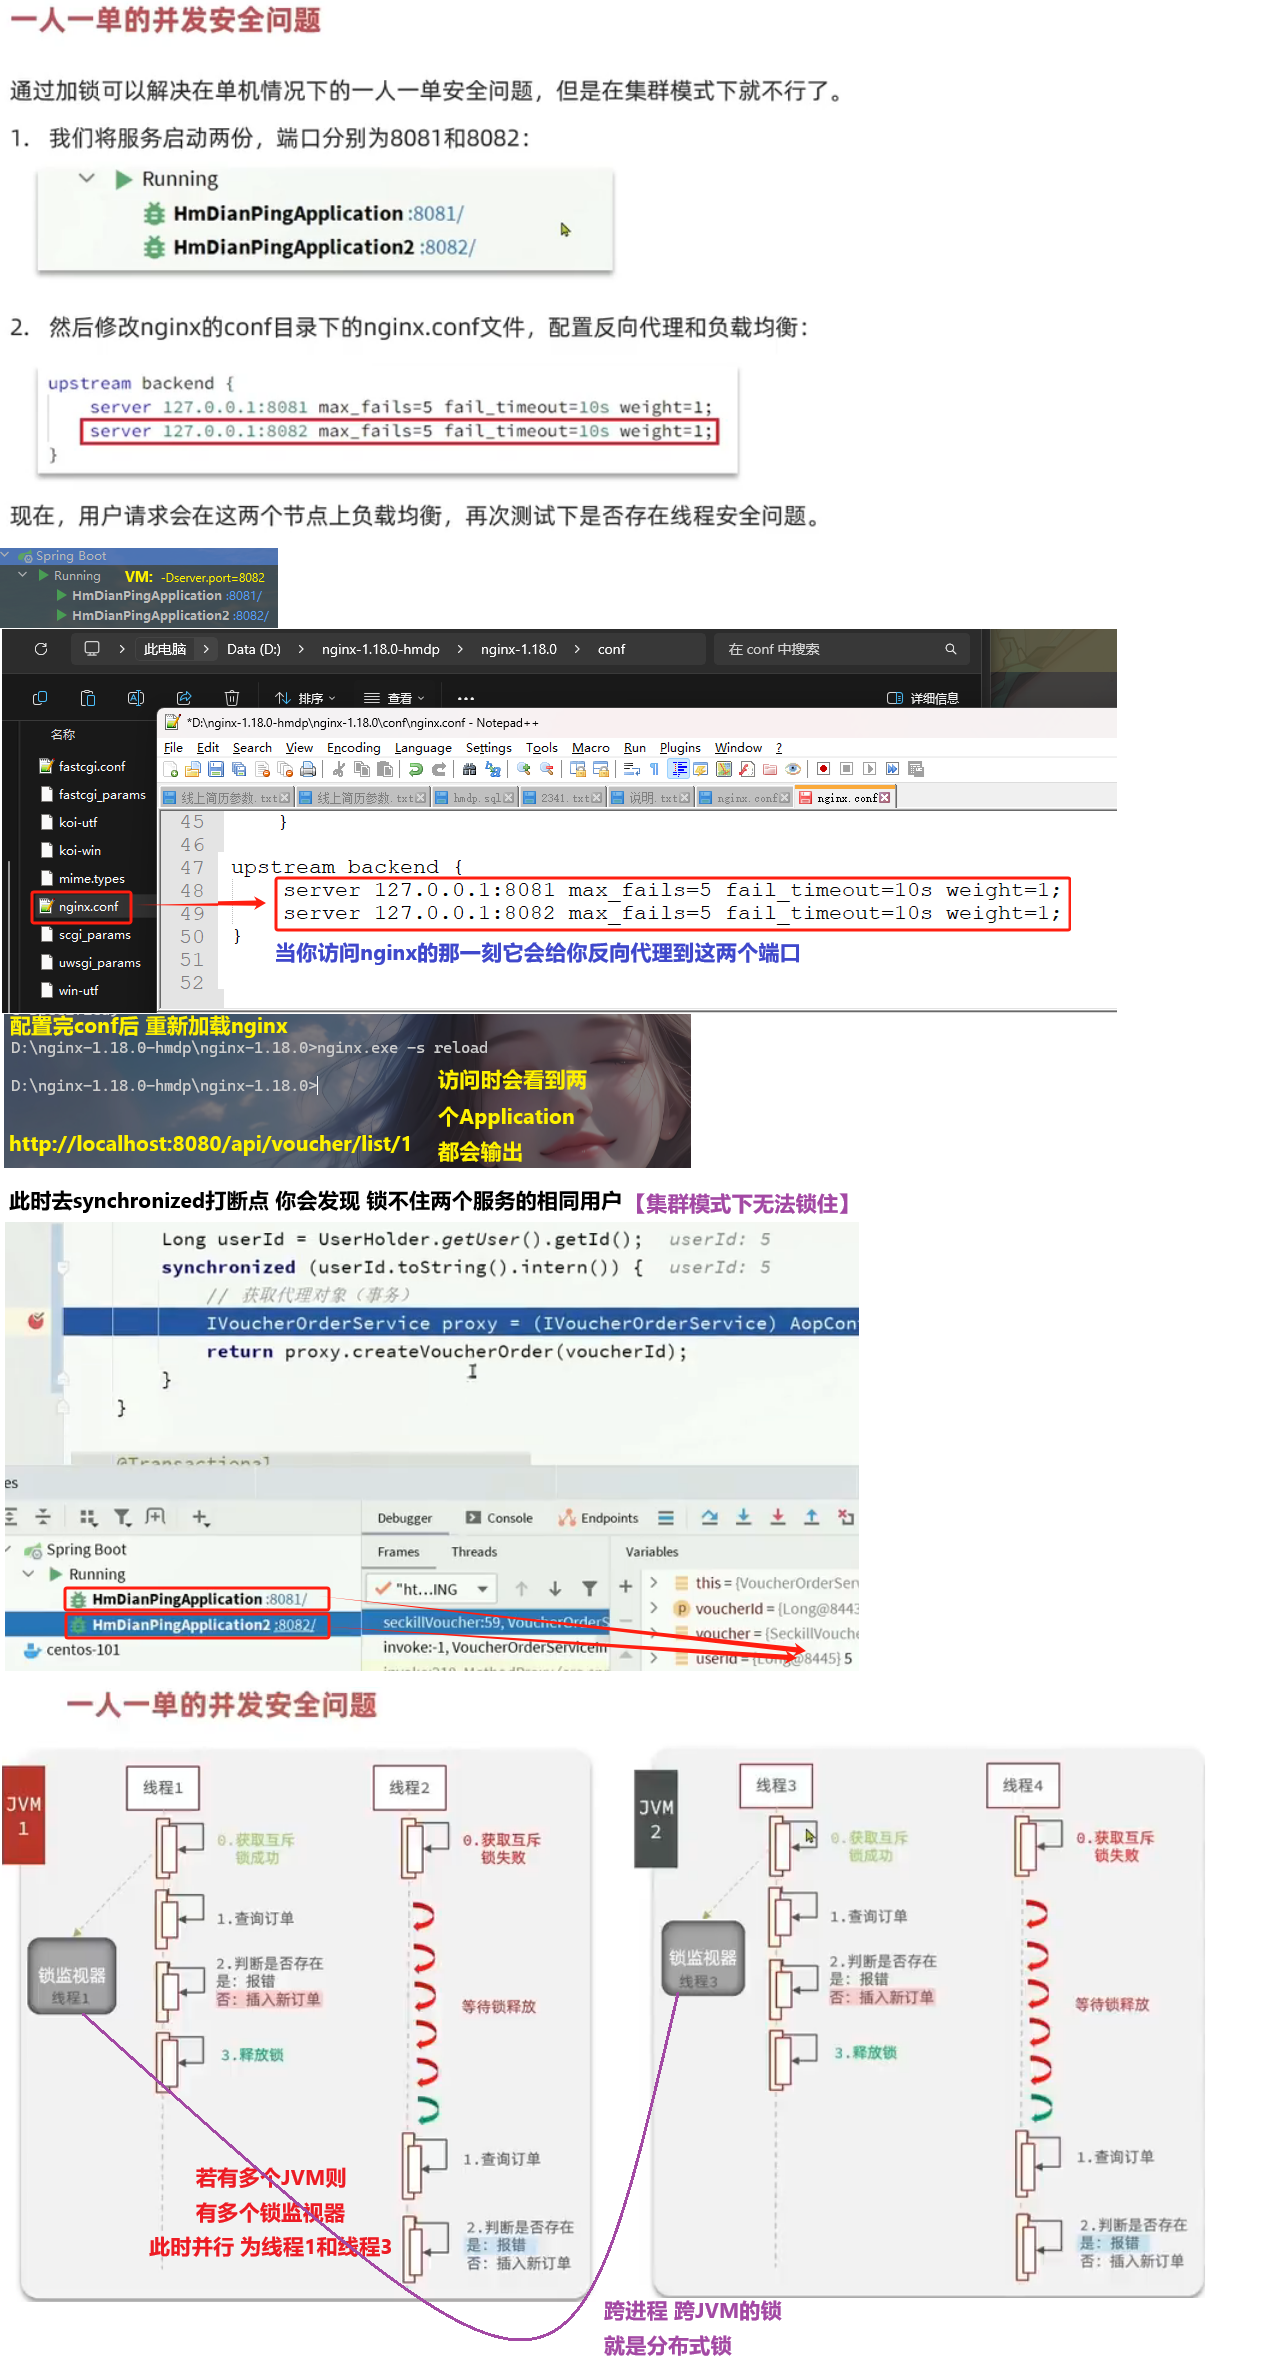Expand the userId variable

[x=654, y=1658]
